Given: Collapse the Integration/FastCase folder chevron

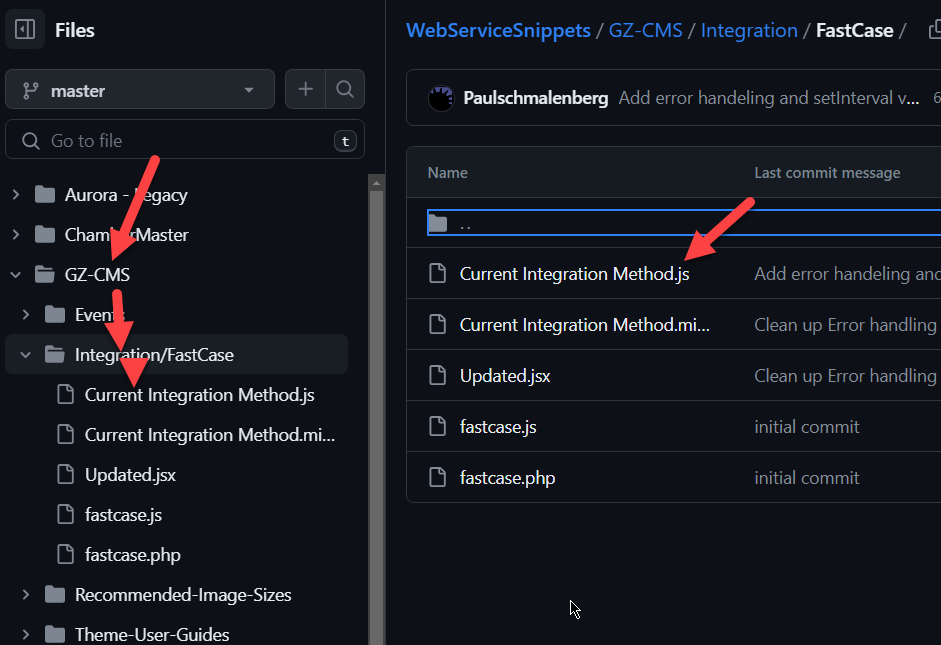Looking at the screenshot, I should point(26,355).
